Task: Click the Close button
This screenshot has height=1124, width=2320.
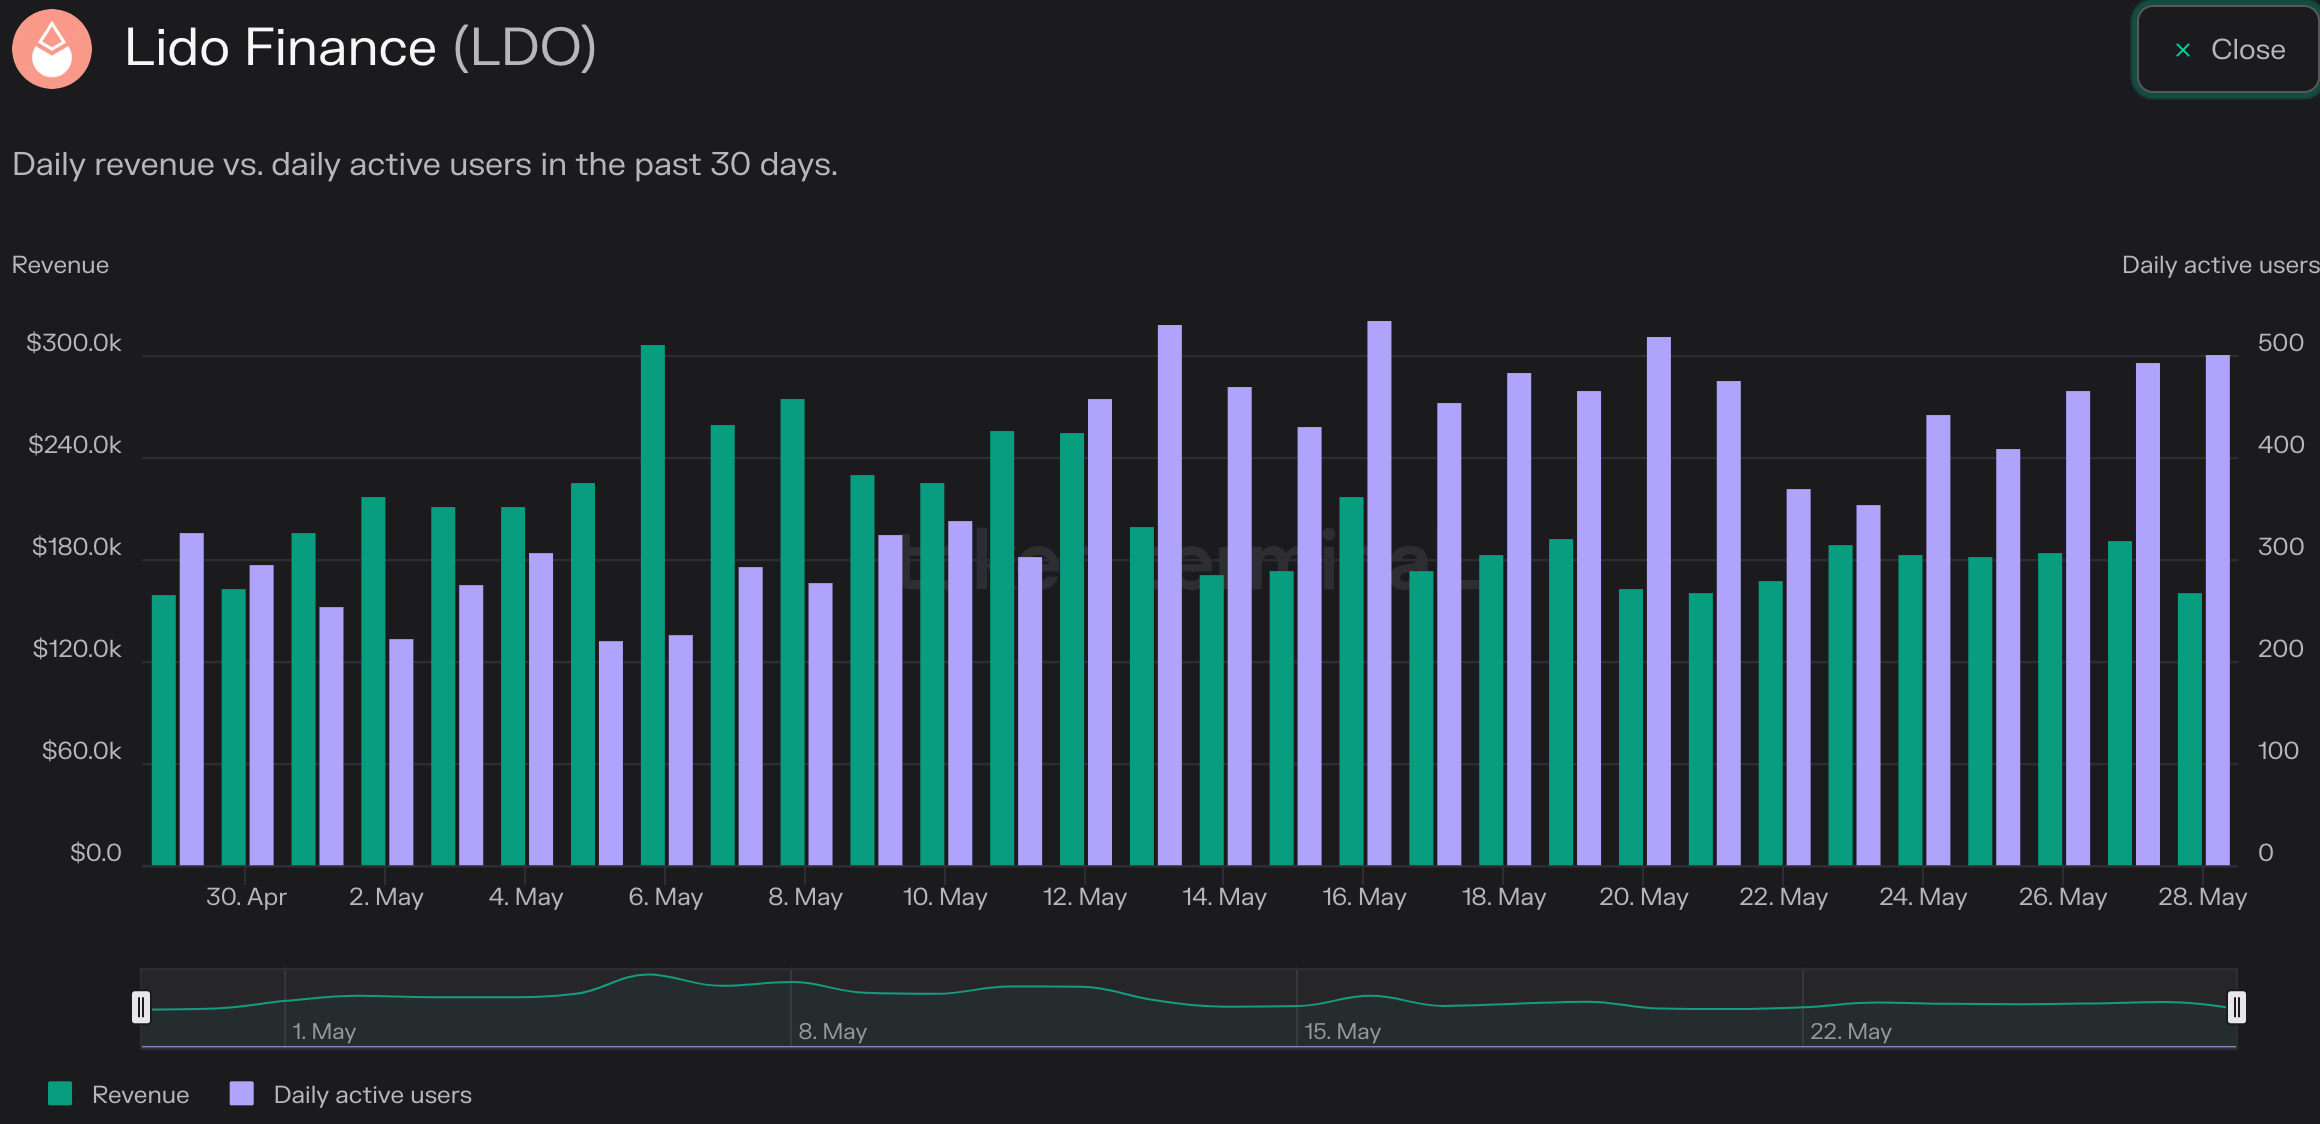Action: (2228, 50)
